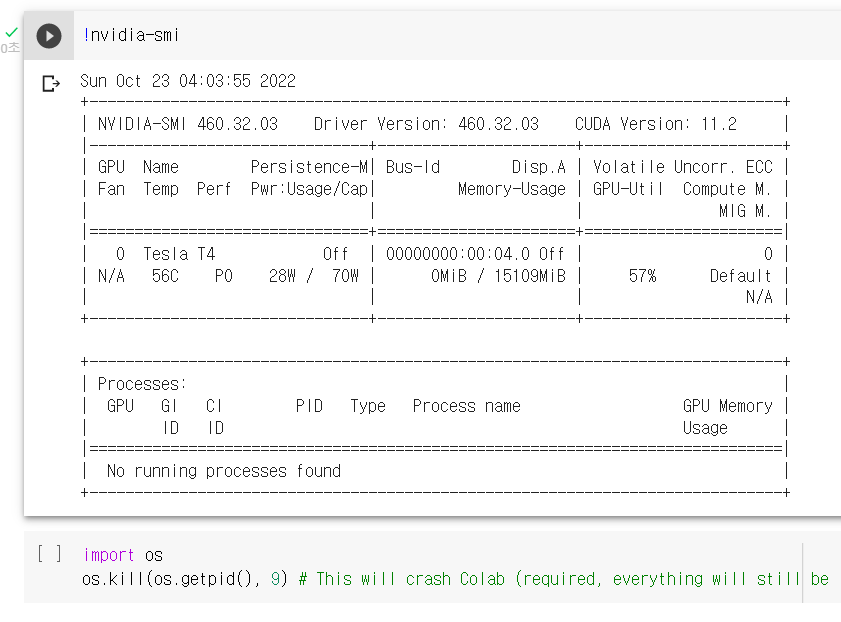
Task: Run the nvidia-smi cell
Action: click(x=49, y=36)
